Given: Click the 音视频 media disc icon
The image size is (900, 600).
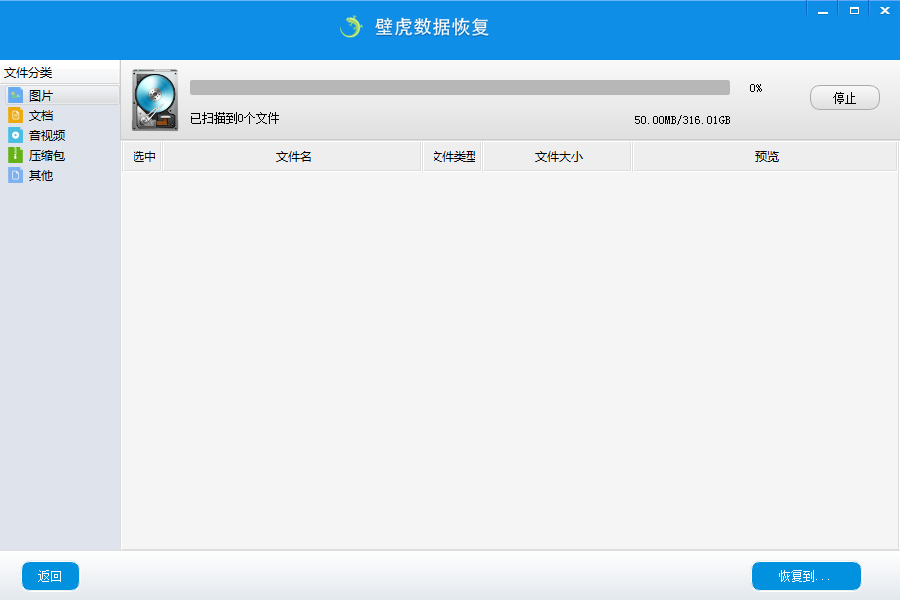Looking at the screenshot, I should click(x=15, y=136).
